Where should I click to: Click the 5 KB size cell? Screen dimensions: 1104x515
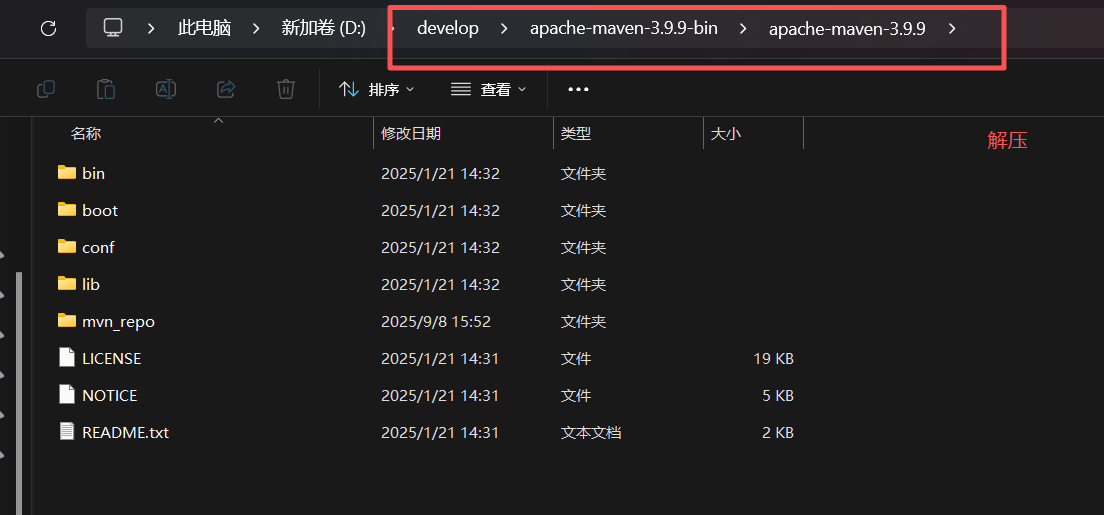[778, 395]
